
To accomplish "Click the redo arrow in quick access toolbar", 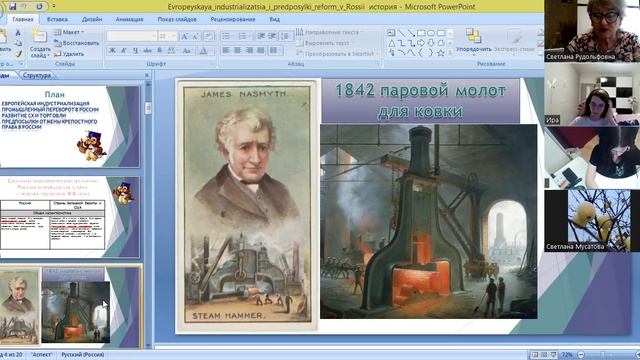I will coord(39,7).
